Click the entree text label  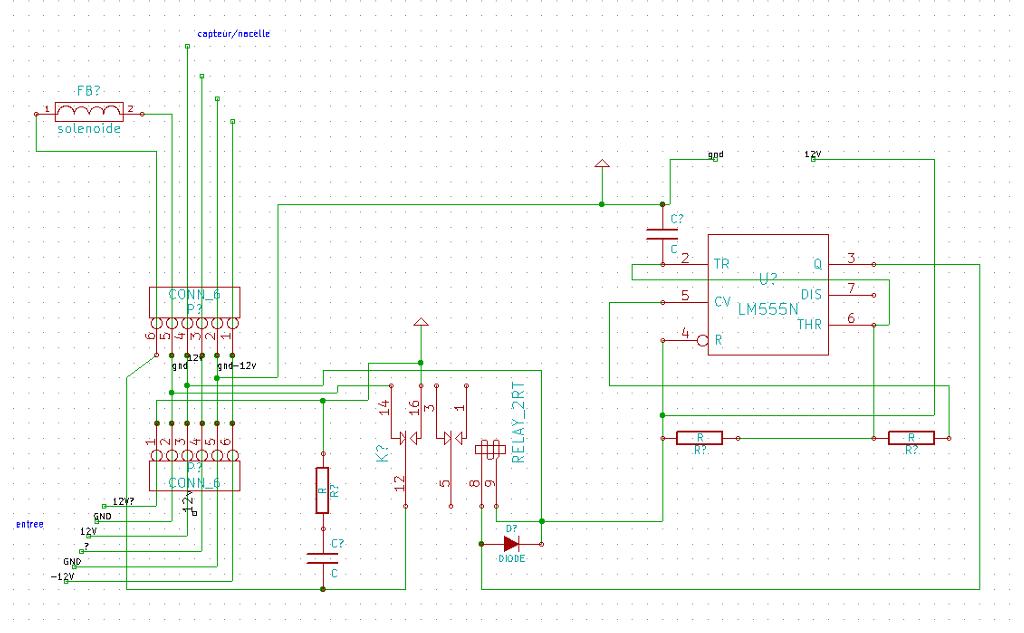[x=29, y=524]
